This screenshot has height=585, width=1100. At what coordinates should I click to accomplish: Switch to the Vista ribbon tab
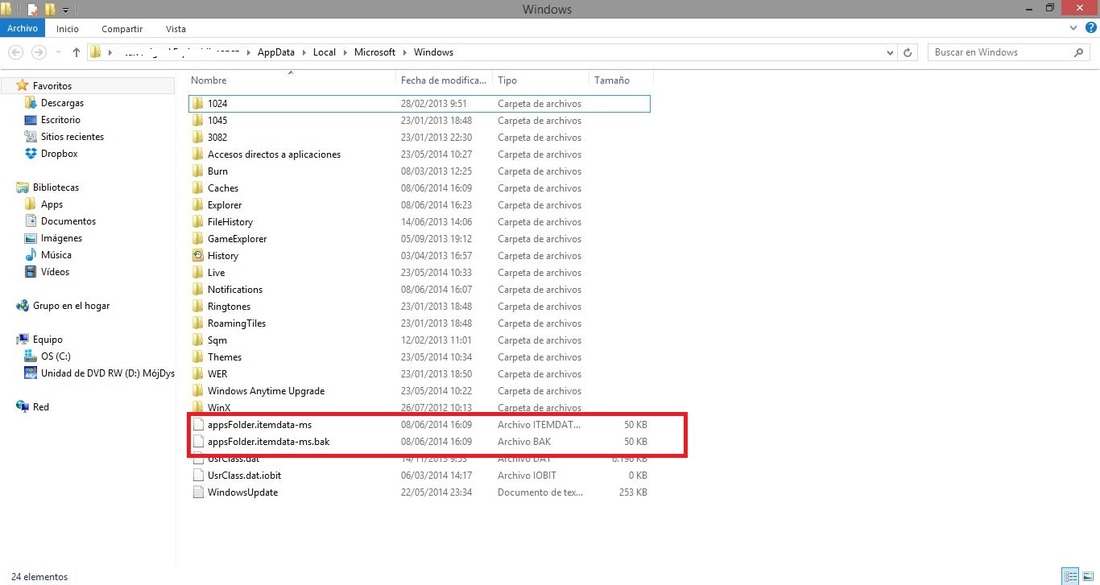(x=175, y=29)
